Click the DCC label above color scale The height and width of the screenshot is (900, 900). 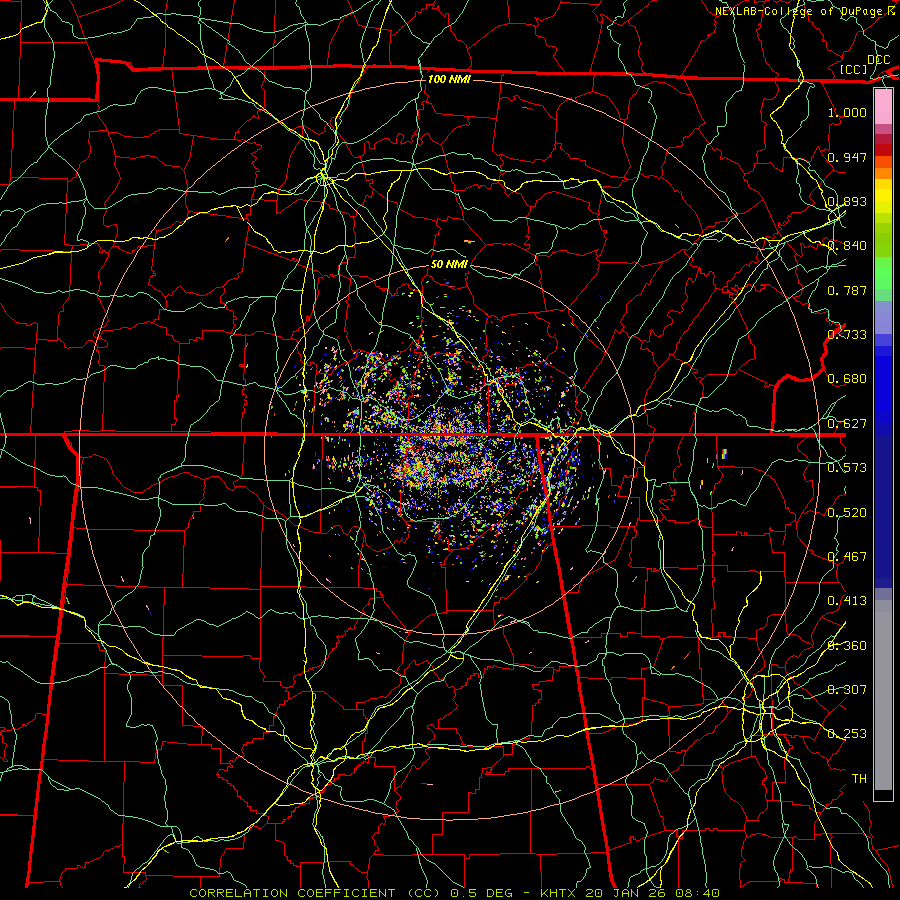coord(878,60)
